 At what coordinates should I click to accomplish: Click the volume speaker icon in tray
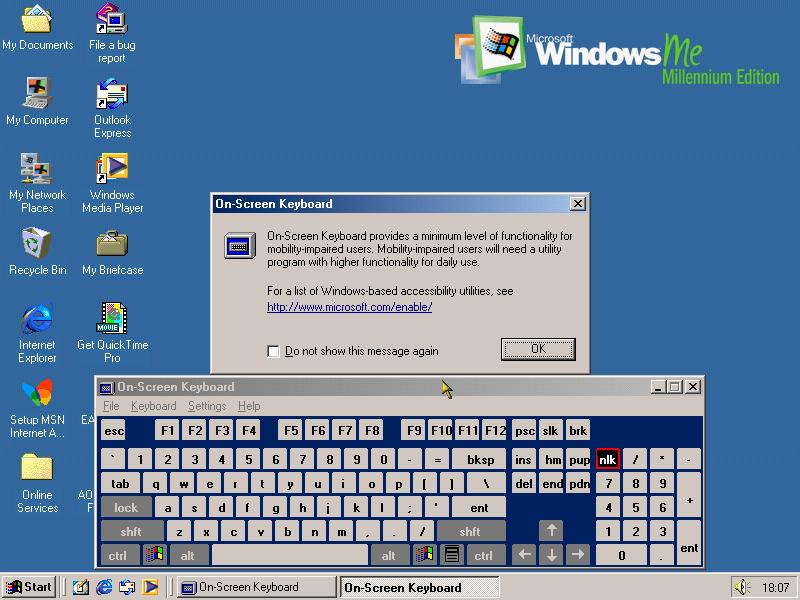(x=741, y=587)
